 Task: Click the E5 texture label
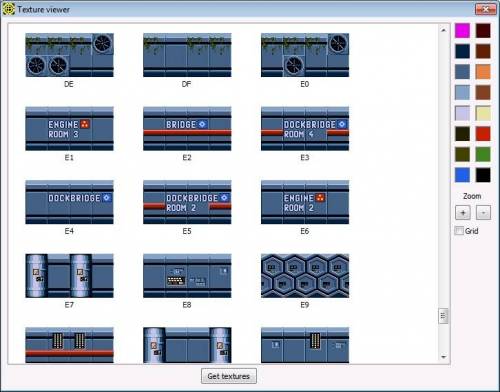pyautogui.click(x=187, y=231)
